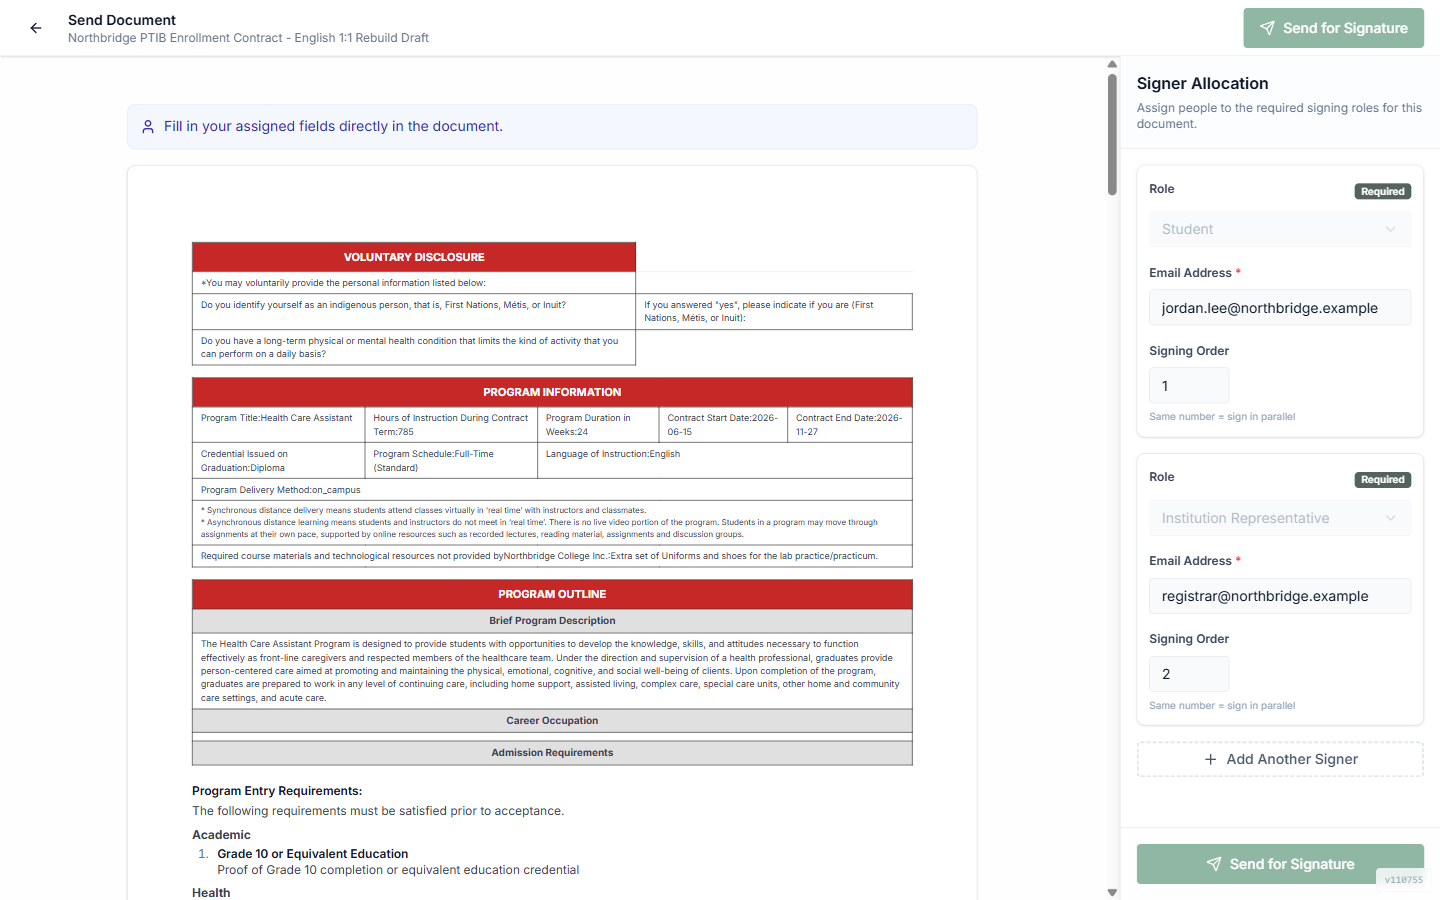
Task: Click the signing order field showing 1
Action: click(1189, 386)
